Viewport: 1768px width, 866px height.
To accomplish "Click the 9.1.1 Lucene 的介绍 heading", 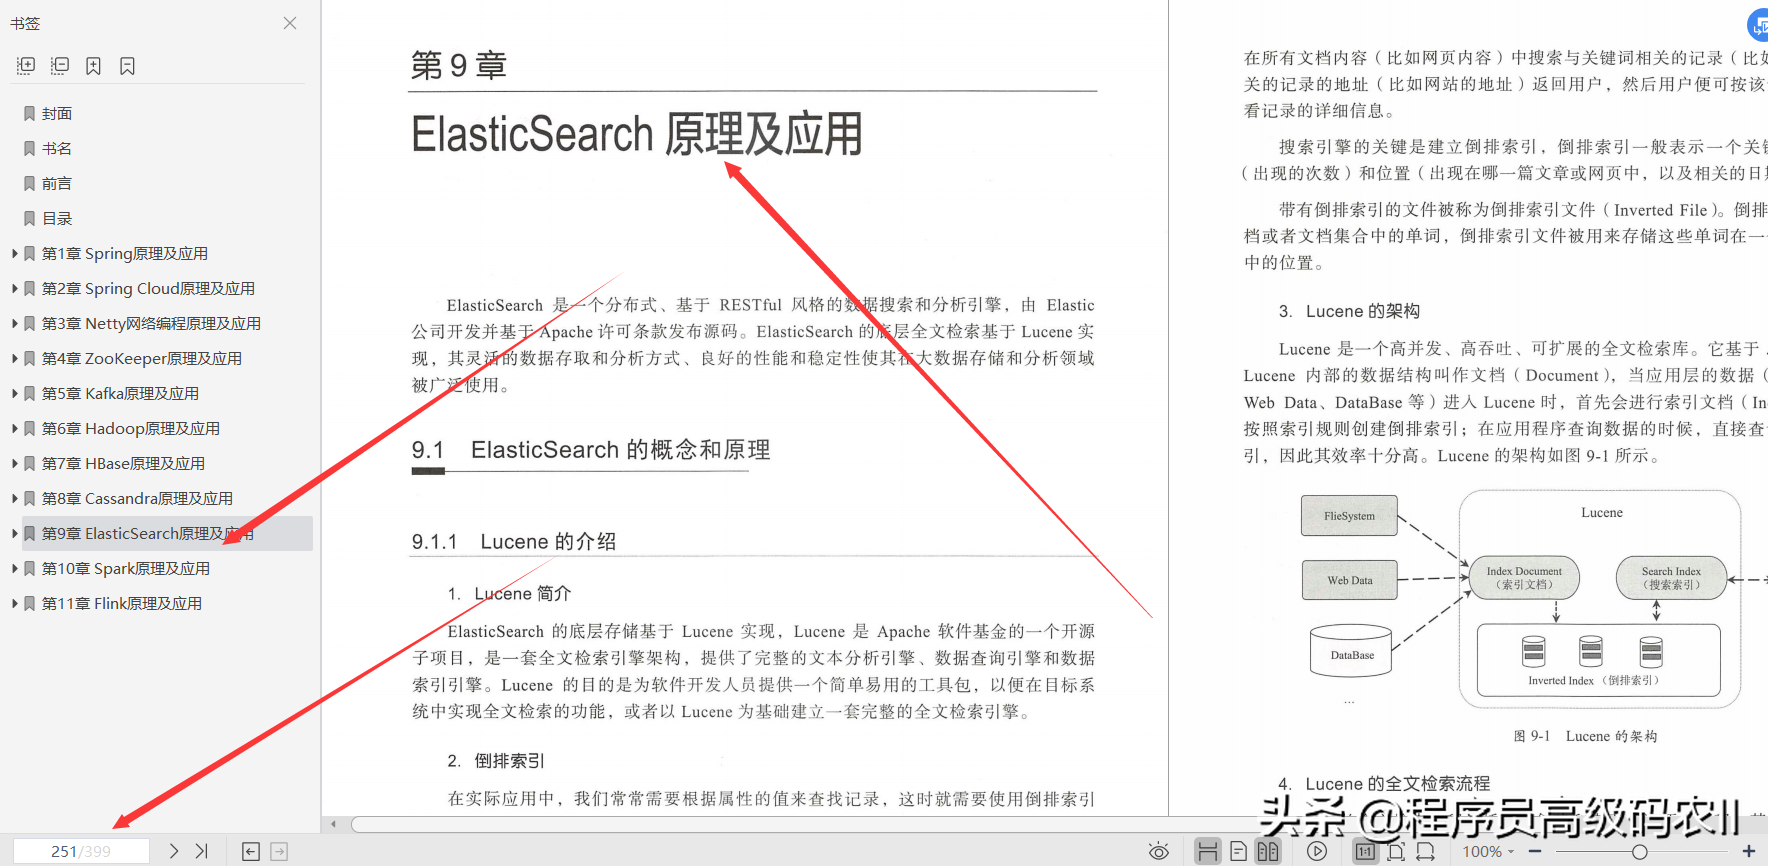I will point(514,542).
